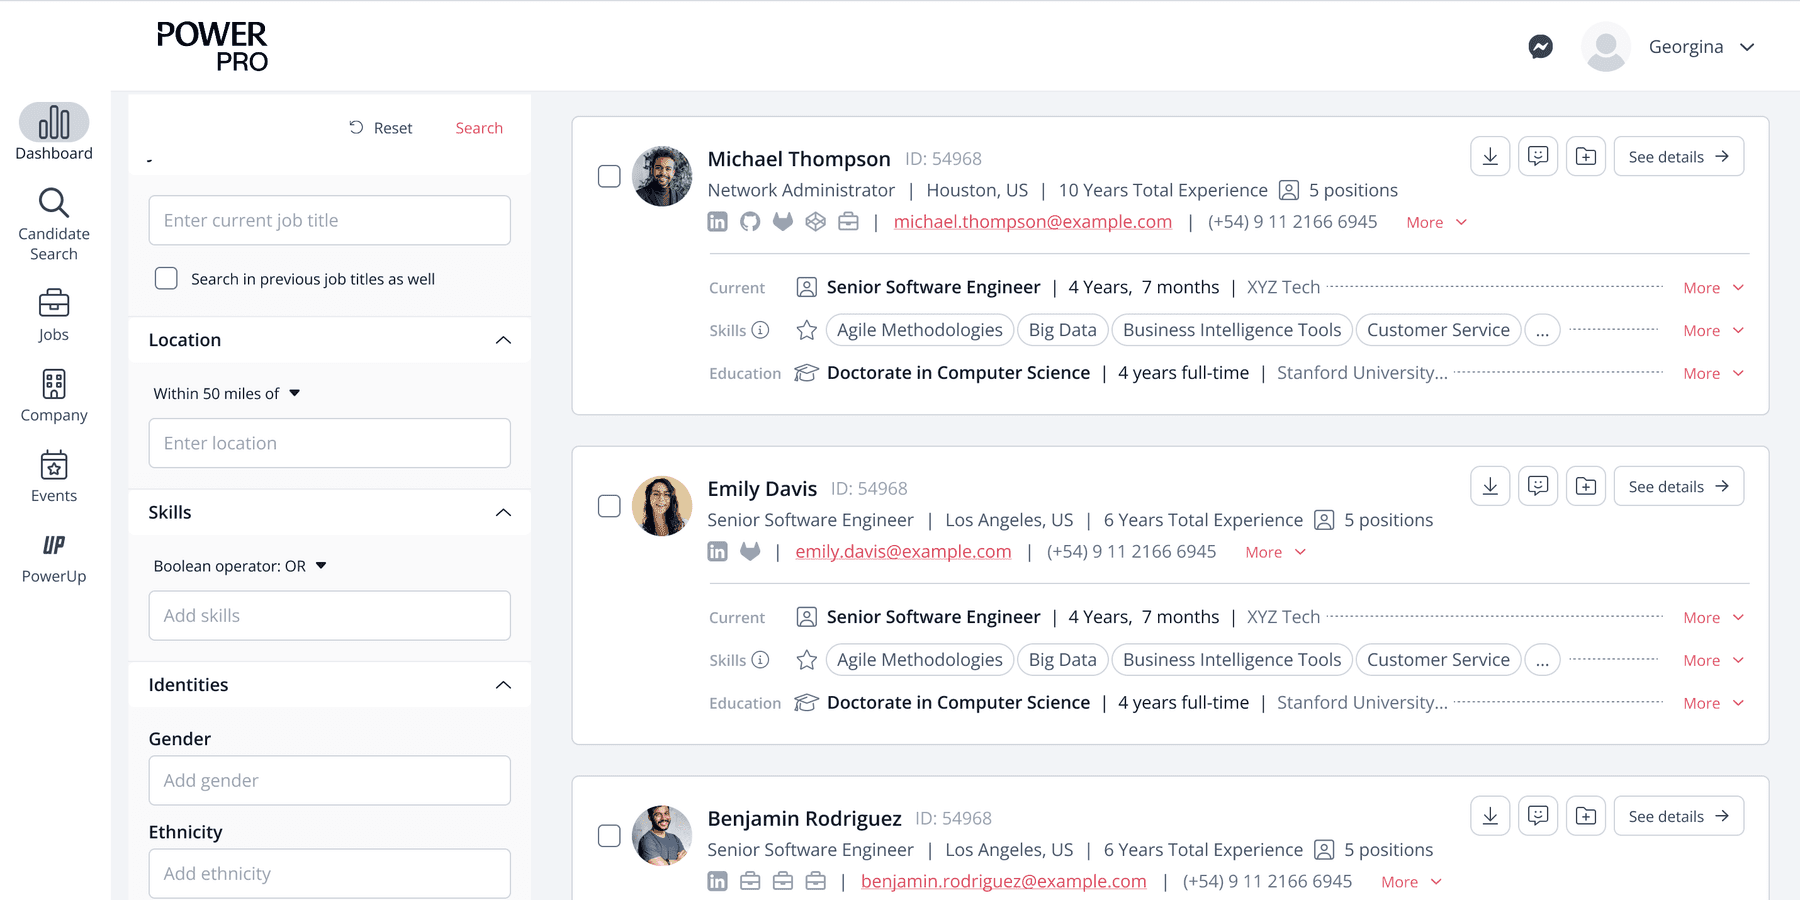This screenshot has height=900, width=1800.
Task: Click the Skills info icon for Michael Thompson
Action: 761,329
